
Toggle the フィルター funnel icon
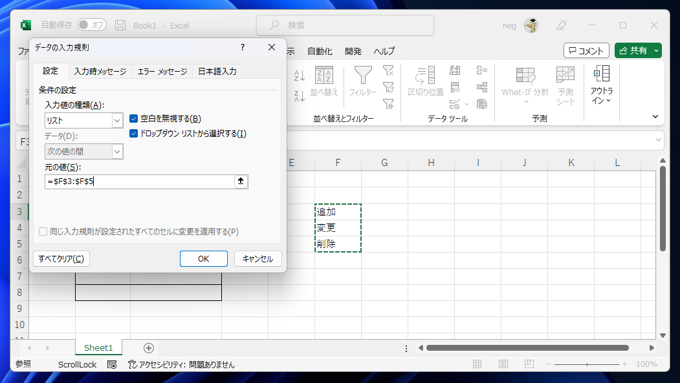click(x=363, y=82)
